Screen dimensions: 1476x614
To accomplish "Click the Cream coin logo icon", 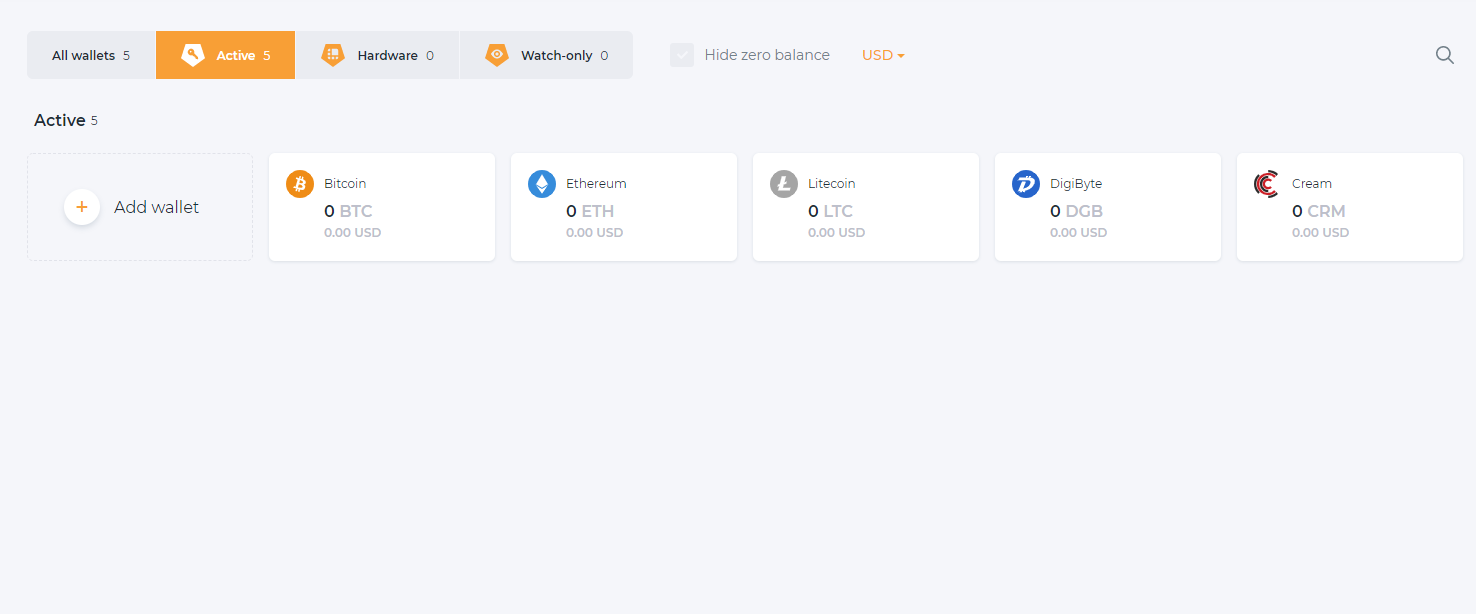I will (x=1267, y=184).
